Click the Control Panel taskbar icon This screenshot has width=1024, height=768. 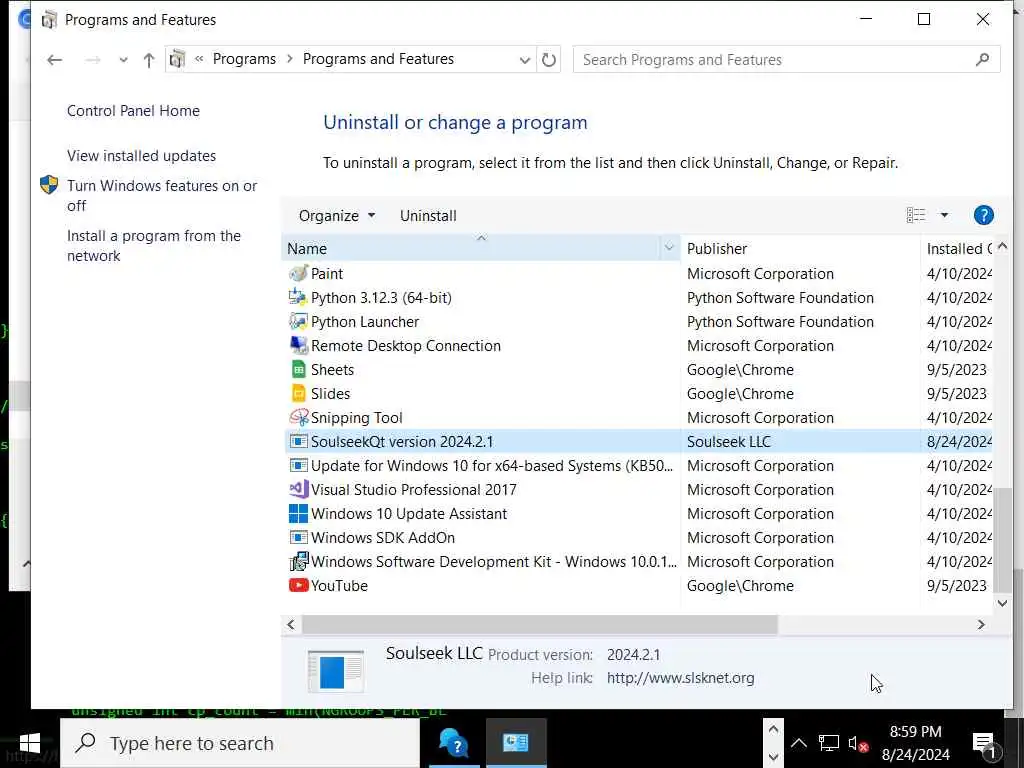516,743
